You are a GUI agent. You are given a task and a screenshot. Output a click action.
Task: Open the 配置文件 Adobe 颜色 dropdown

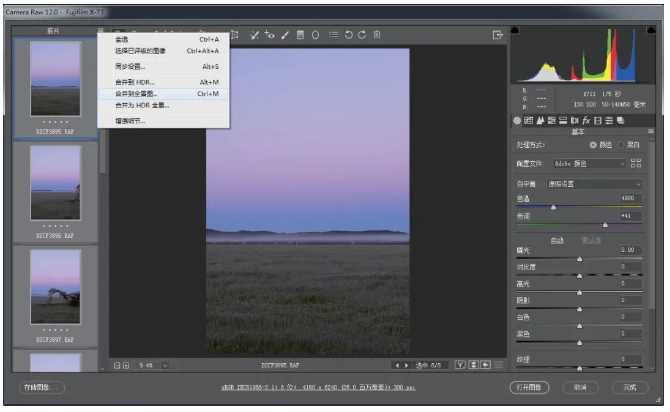coord(589,164)
